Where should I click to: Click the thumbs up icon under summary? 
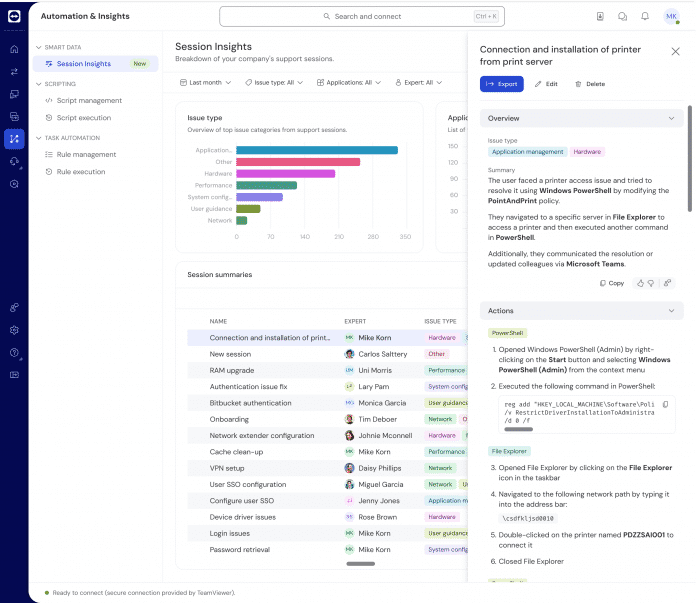[x=638, y=283]
